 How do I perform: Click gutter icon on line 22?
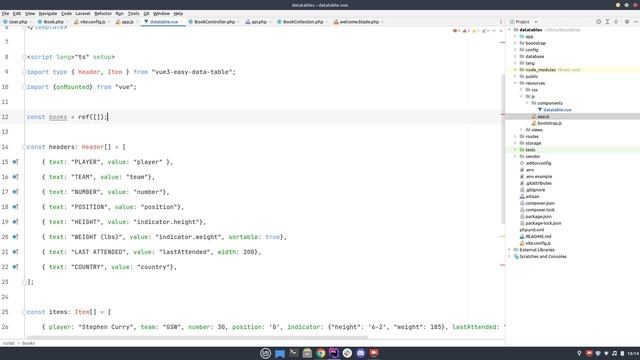point(15,267)
